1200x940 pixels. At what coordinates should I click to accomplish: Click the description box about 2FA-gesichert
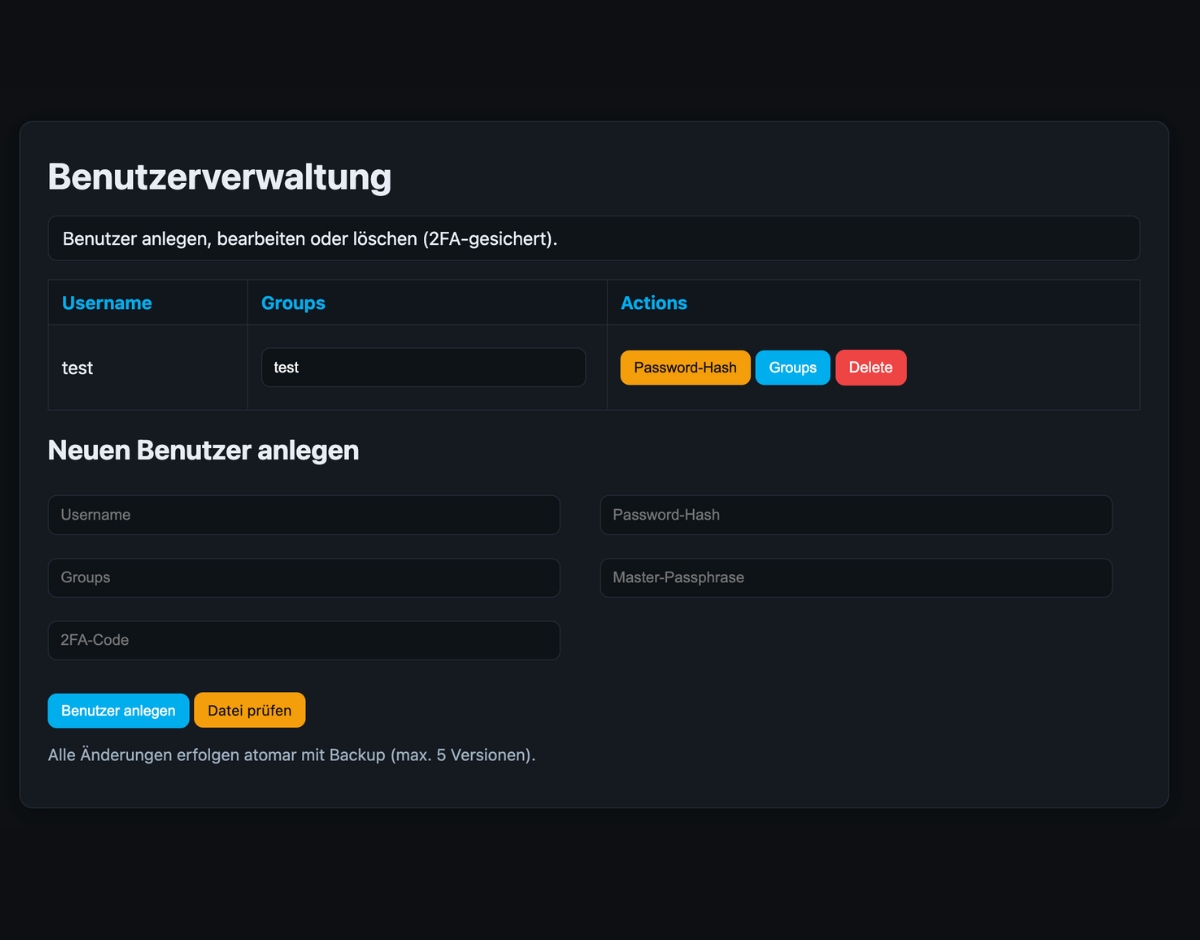coord(593,239)
